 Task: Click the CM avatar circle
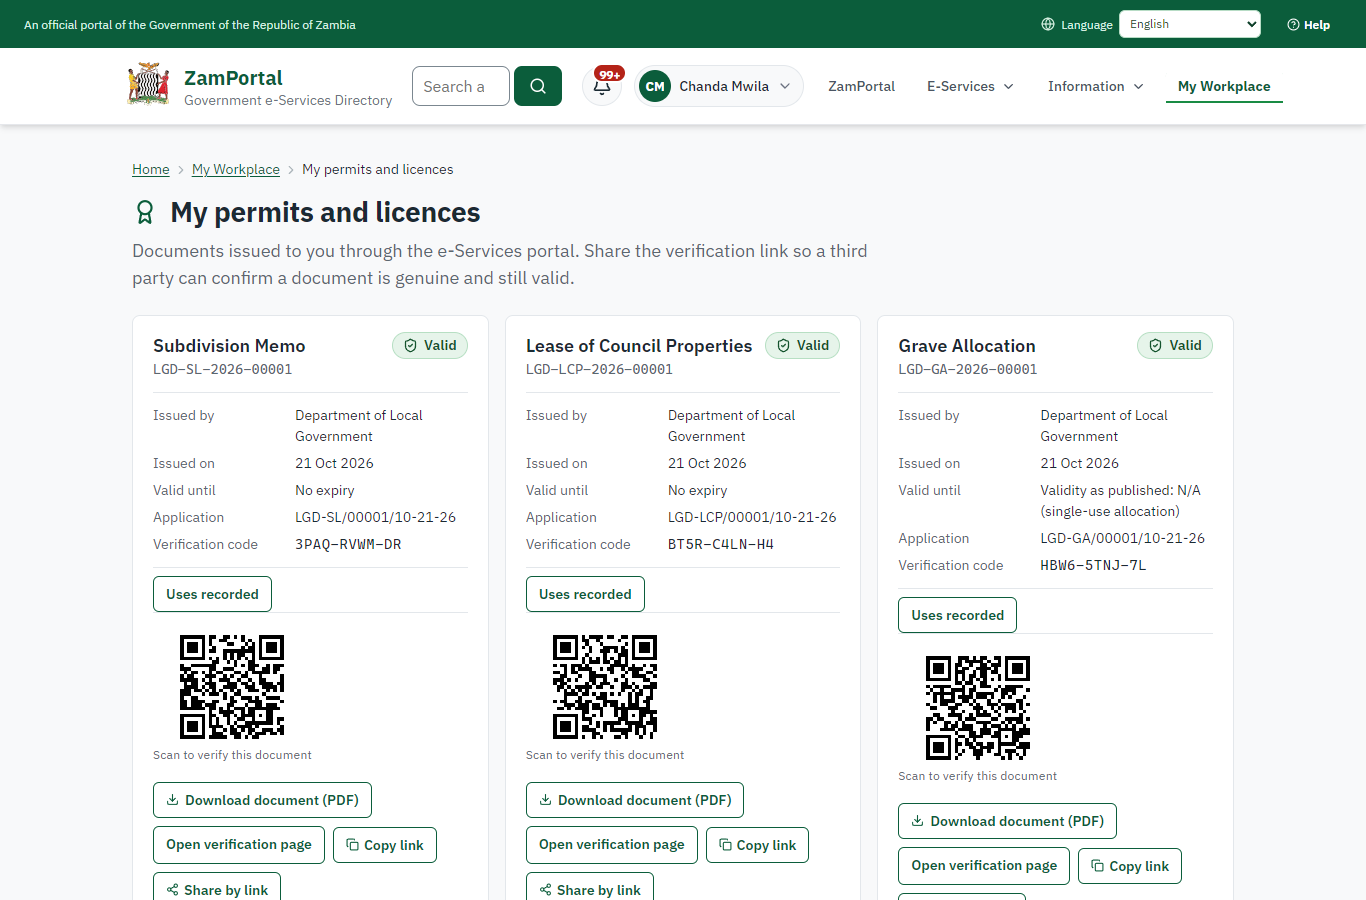click(x=655, y=86)
